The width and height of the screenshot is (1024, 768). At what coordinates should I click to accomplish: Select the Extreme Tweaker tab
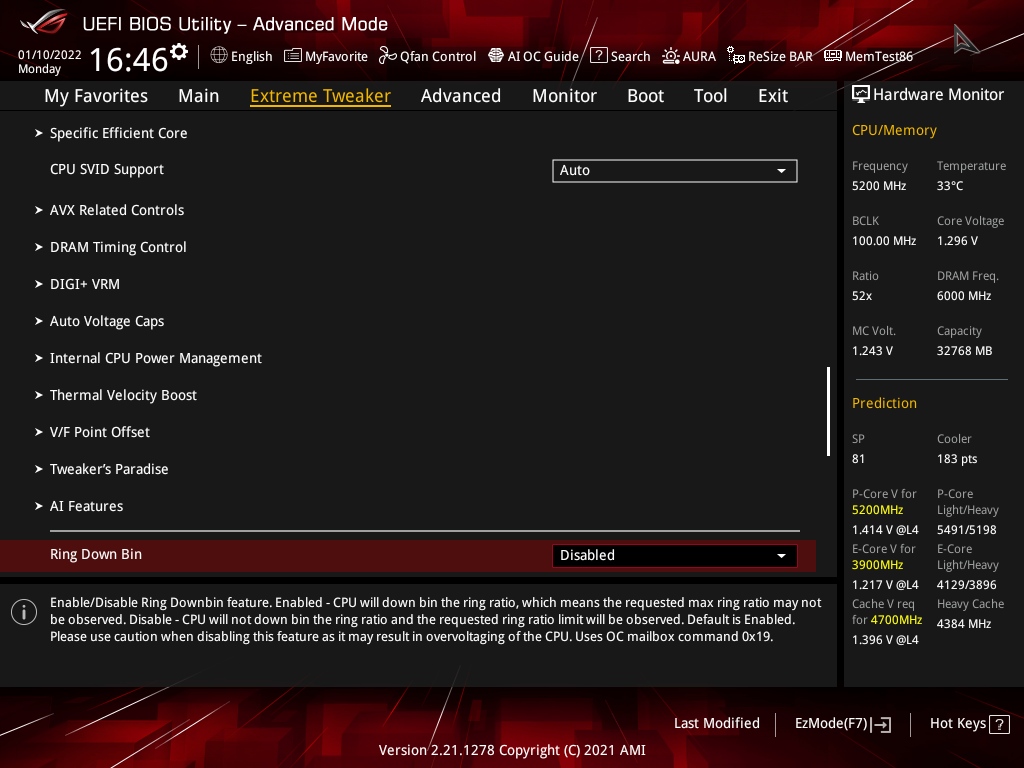321,96
